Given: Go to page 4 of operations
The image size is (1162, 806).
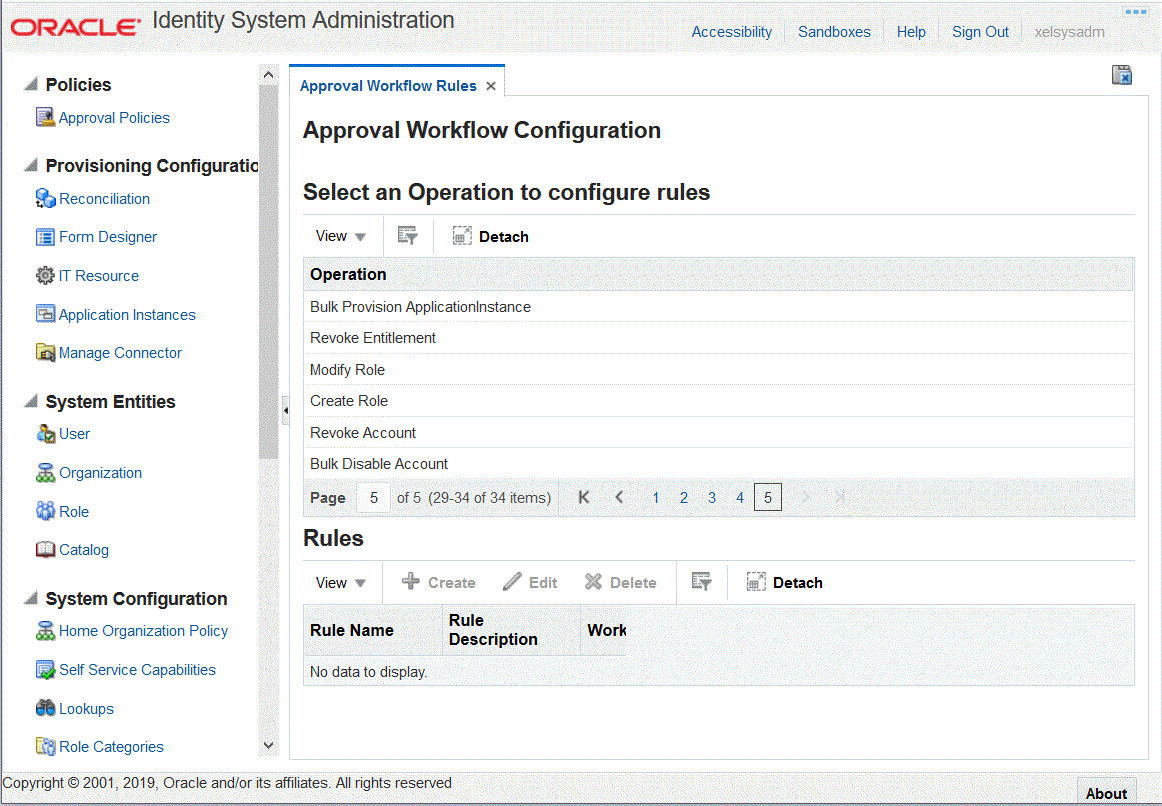Looking at the screenshot, I should (740, 498).
